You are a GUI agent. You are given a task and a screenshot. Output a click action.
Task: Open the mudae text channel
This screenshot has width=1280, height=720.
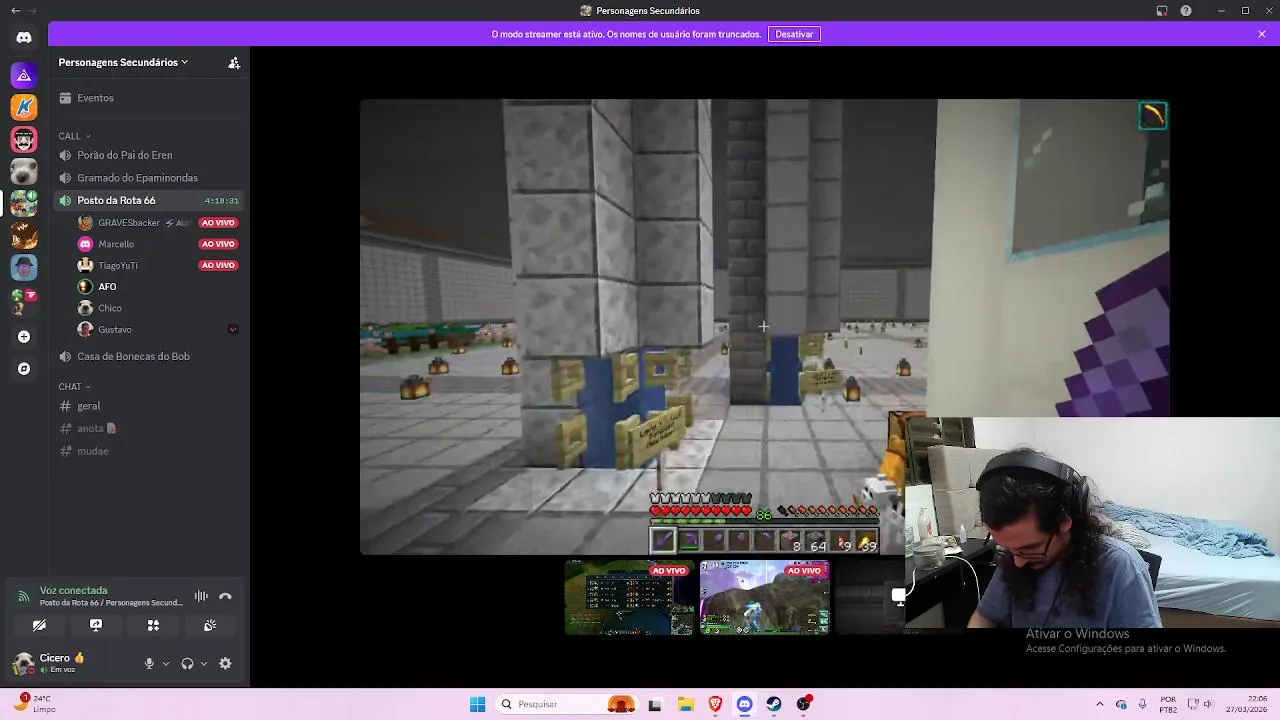click(149, 451)
